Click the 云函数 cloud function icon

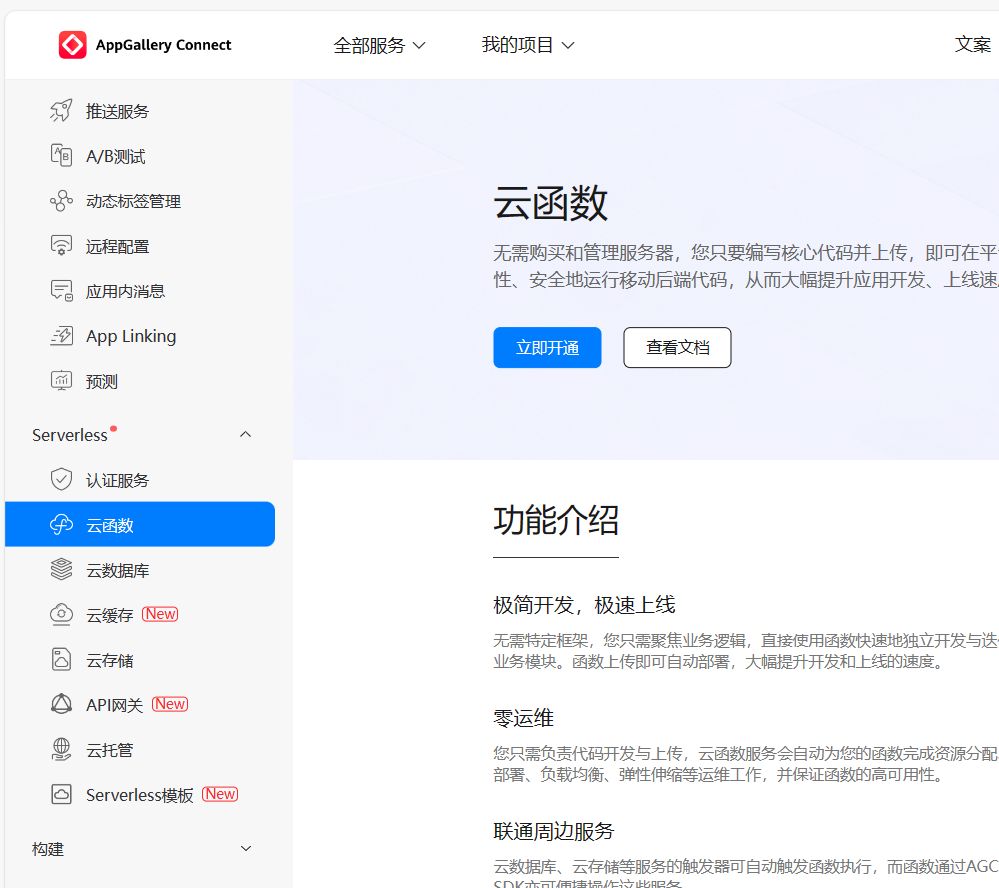(61, 525)
